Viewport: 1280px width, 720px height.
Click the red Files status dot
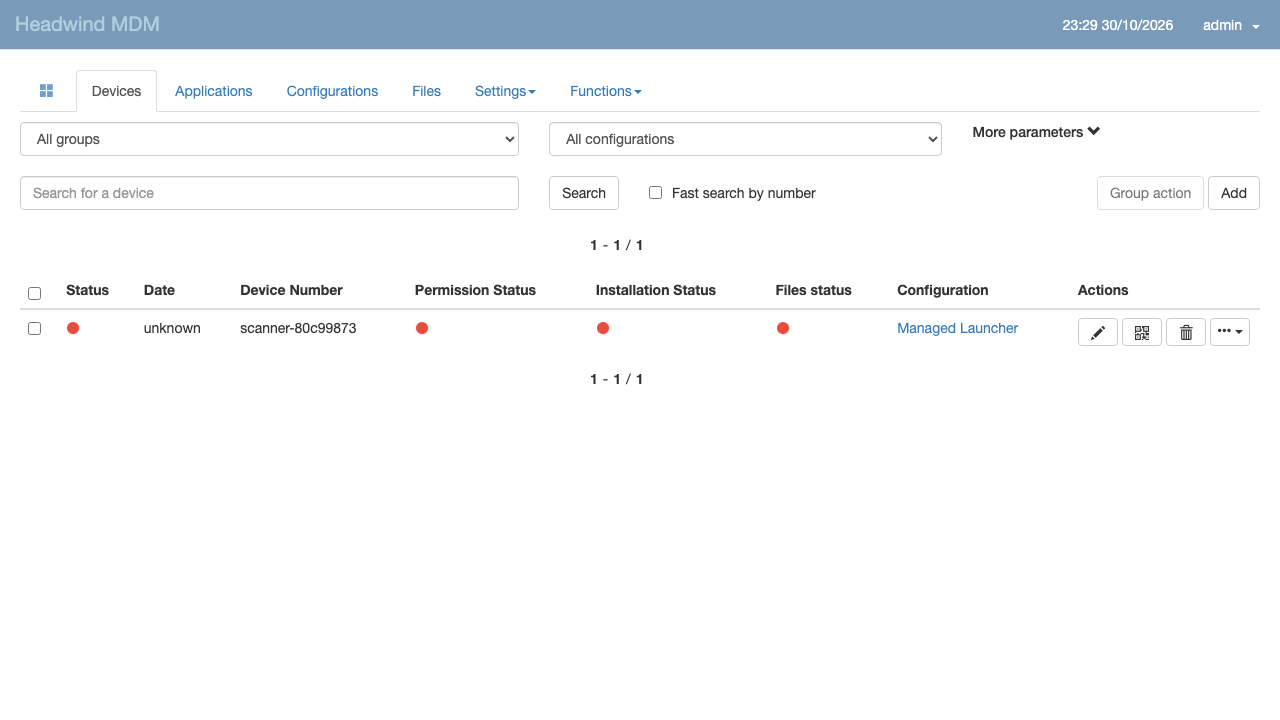(x=783, y=328)
